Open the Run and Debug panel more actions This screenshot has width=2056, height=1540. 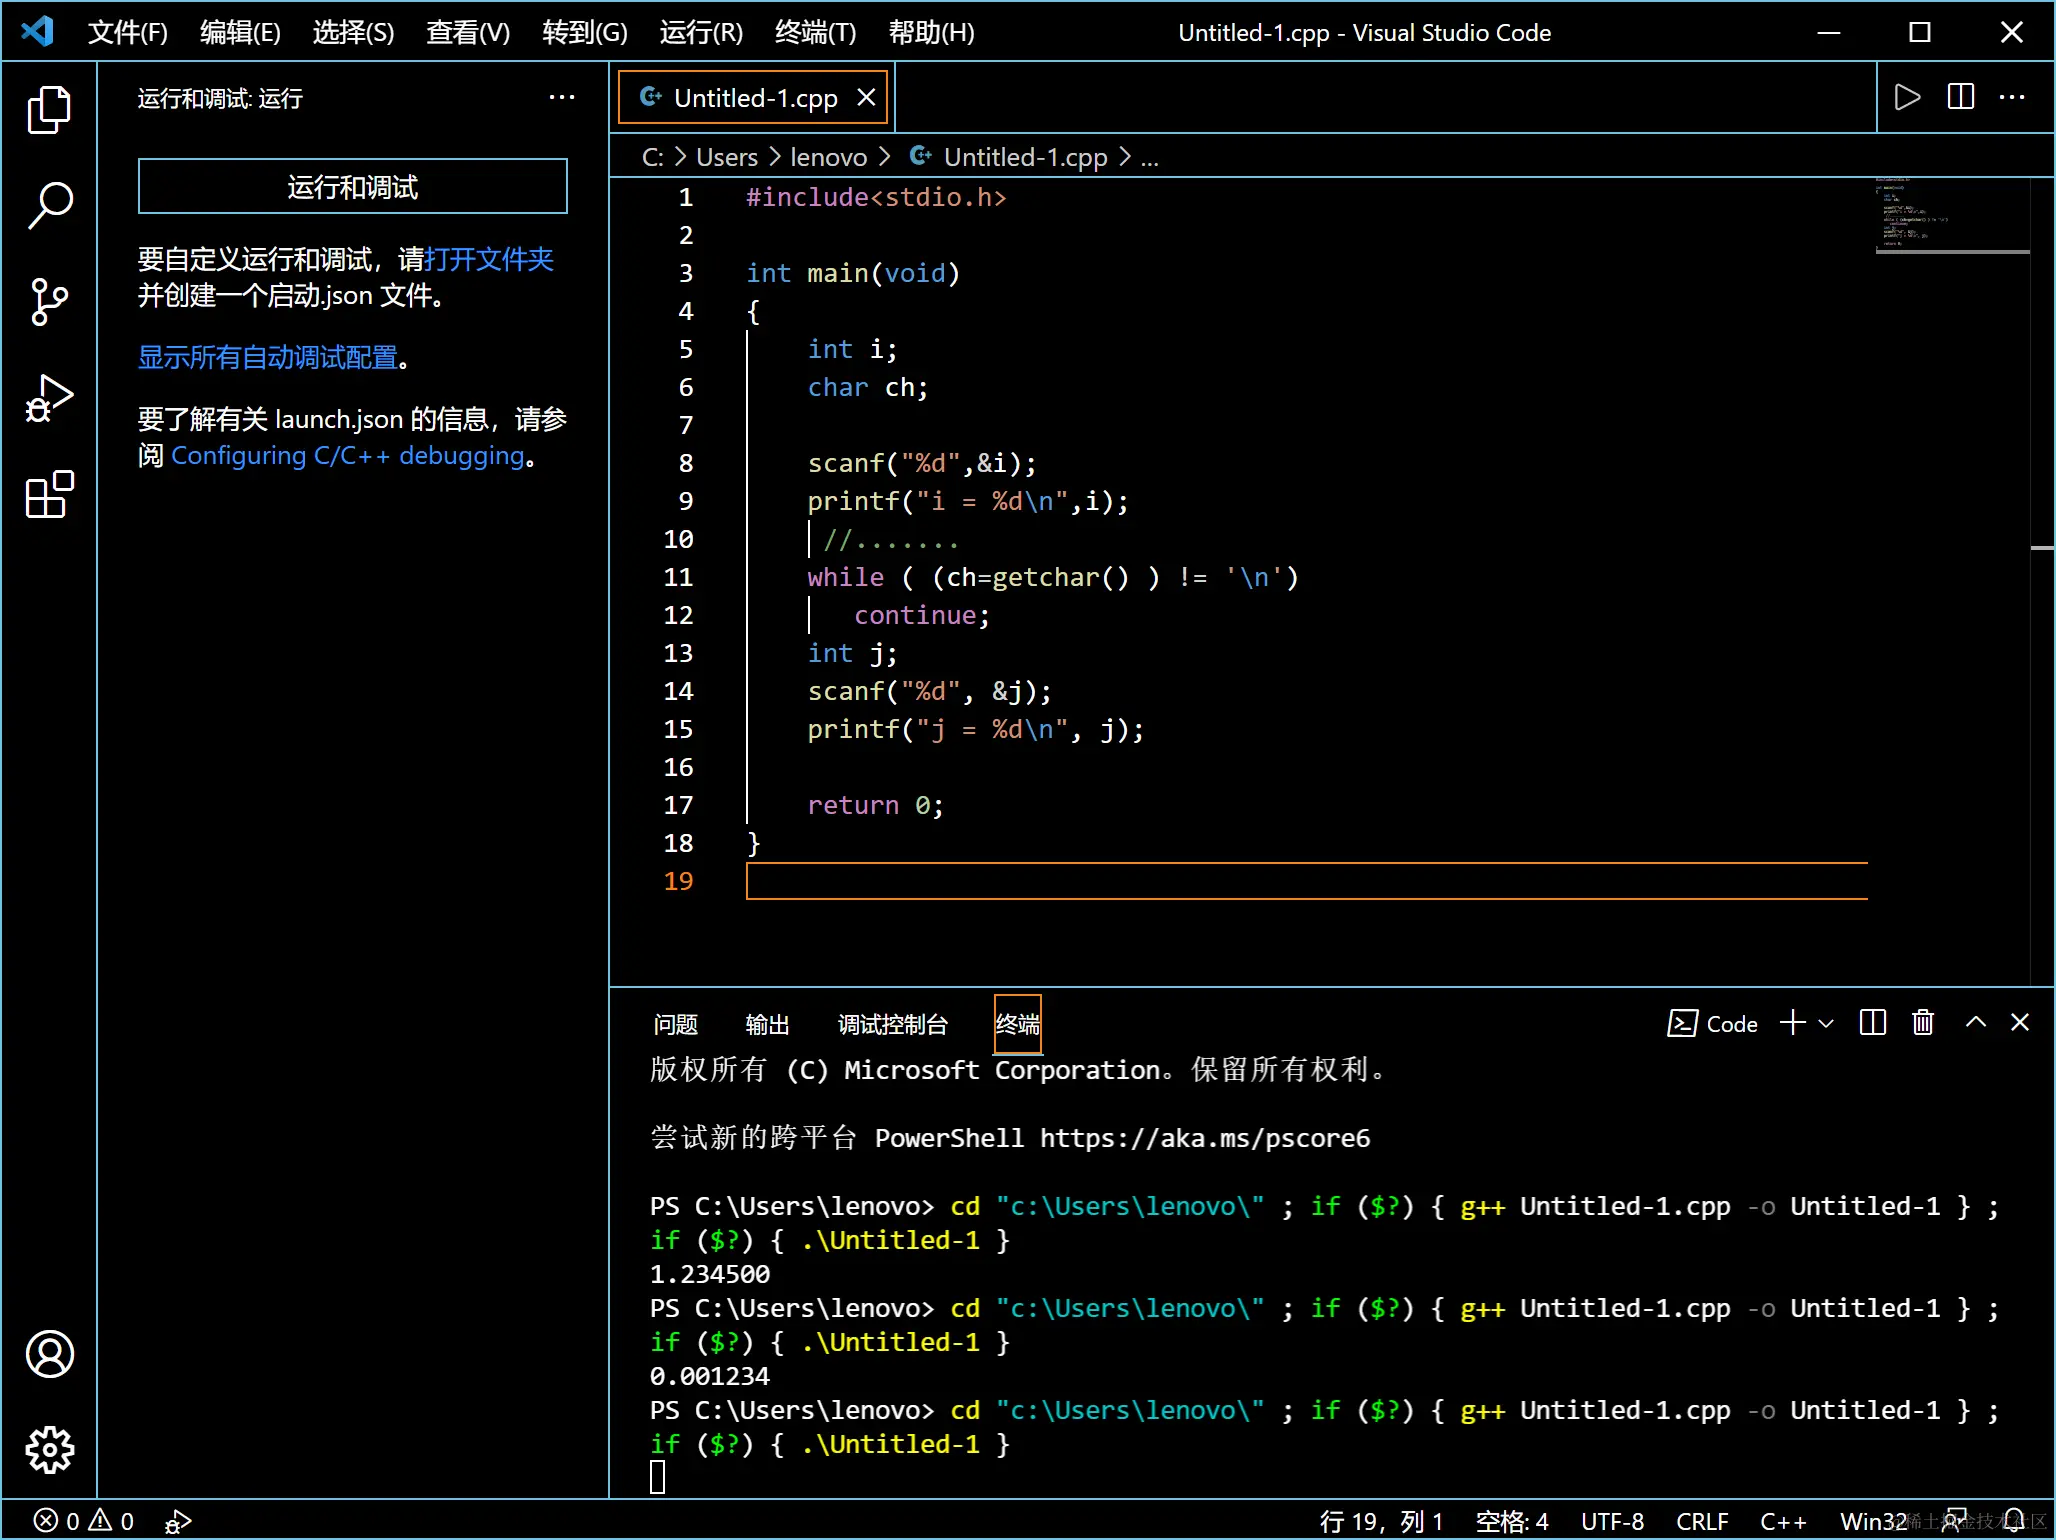point(562,98)
